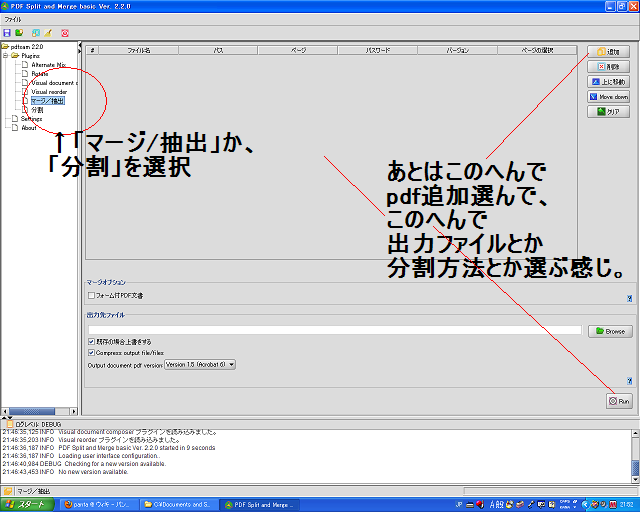640x512 pixels.
Task: Click the Move down button
Action: (x=608, y=97)
